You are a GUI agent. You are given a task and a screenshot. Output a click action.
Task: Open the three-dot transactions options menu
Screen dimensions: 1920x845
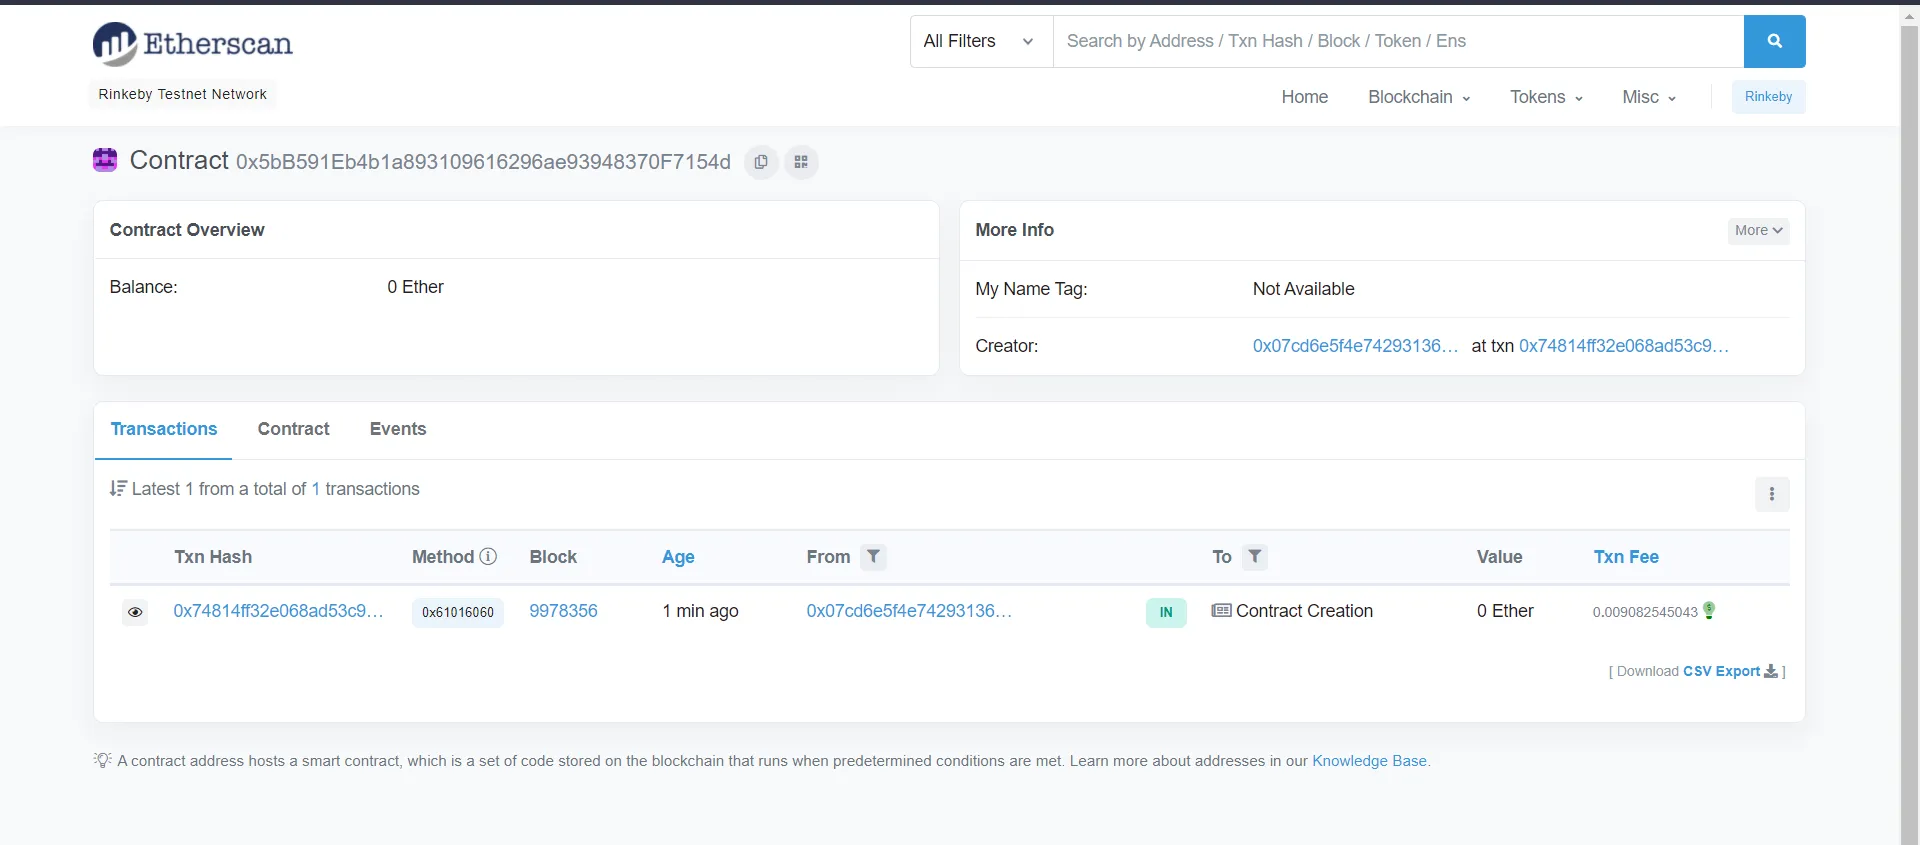pos(1772,494)
